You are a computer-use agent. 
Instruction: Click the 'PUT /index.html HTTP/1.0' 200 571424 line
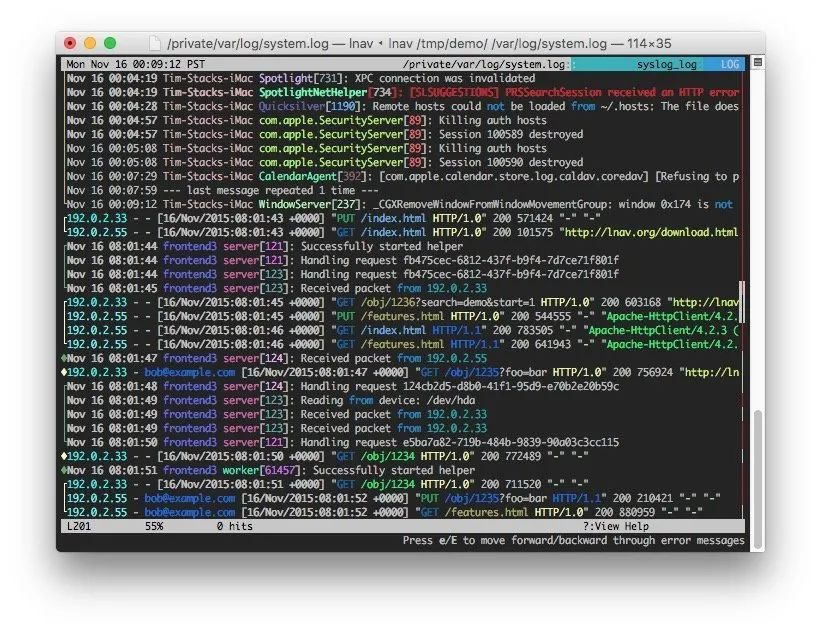coord(334,218)
